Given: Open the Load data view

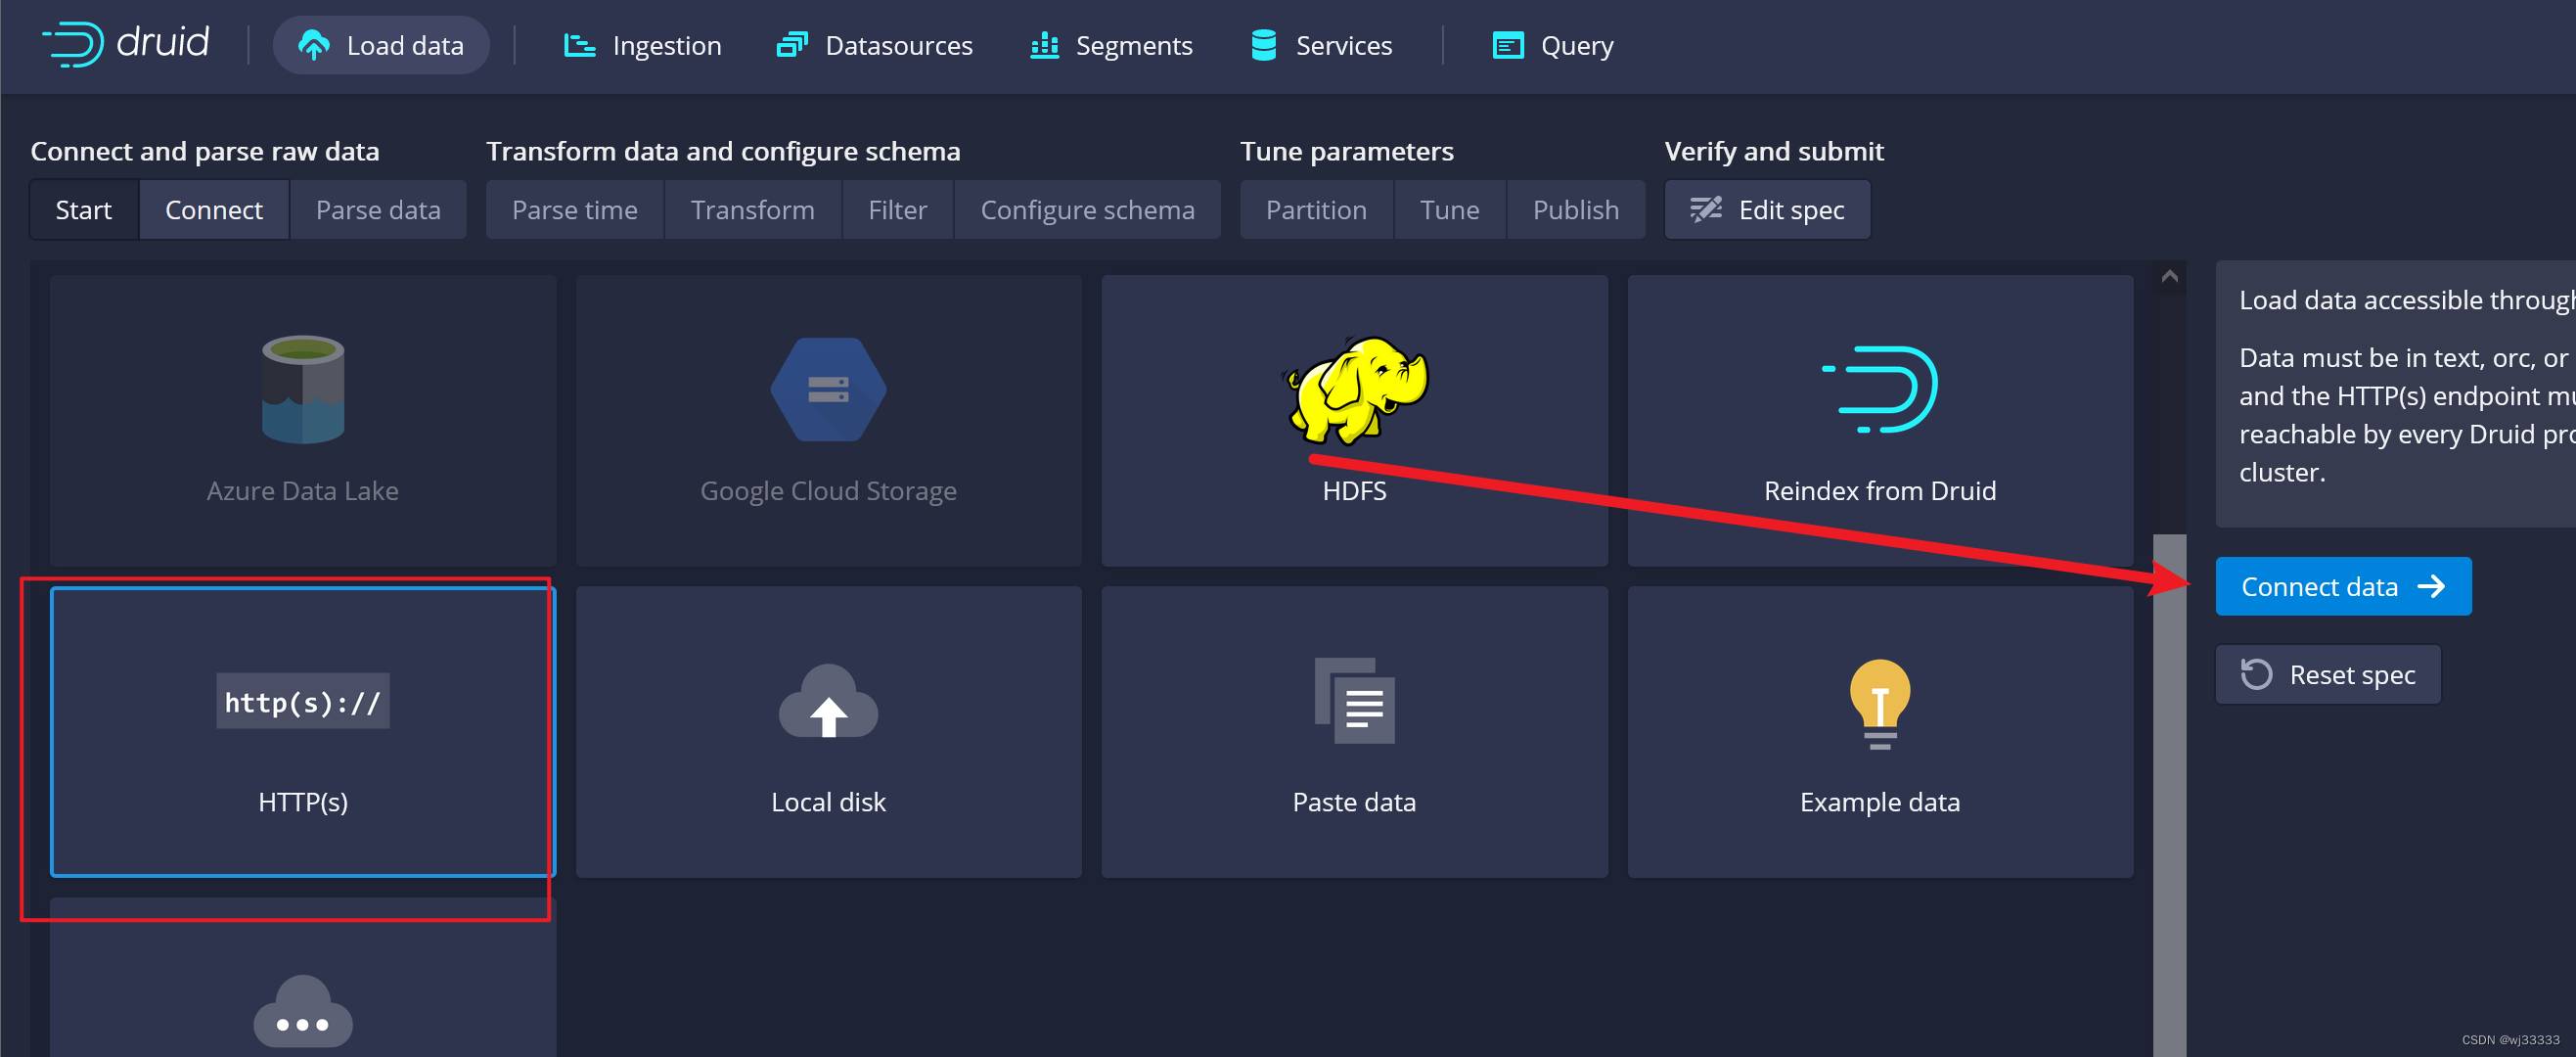Looking at the screenshot, I should click(x=381, y=45).
